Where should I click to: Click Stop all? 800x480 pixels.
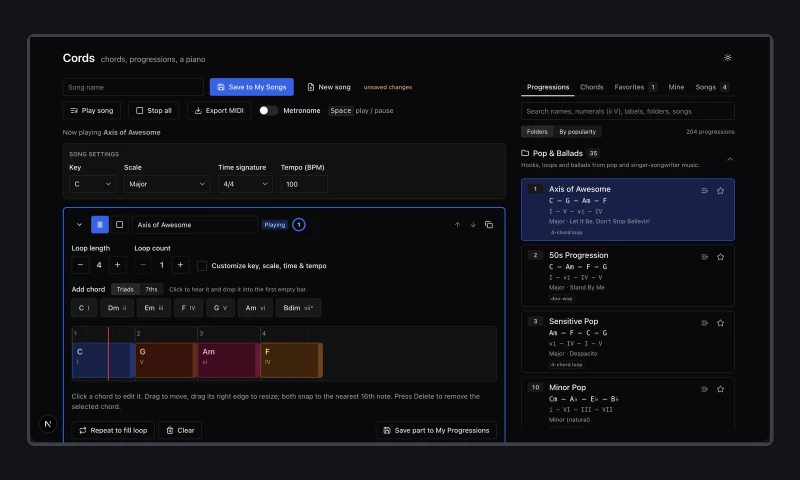tap(154, 111)
